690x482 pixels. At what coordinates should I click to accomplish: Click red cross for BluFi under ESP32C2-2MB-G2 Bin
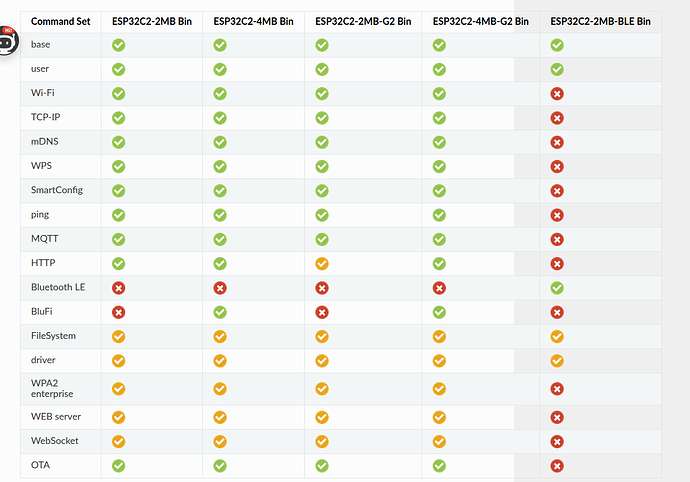[322, 311]
